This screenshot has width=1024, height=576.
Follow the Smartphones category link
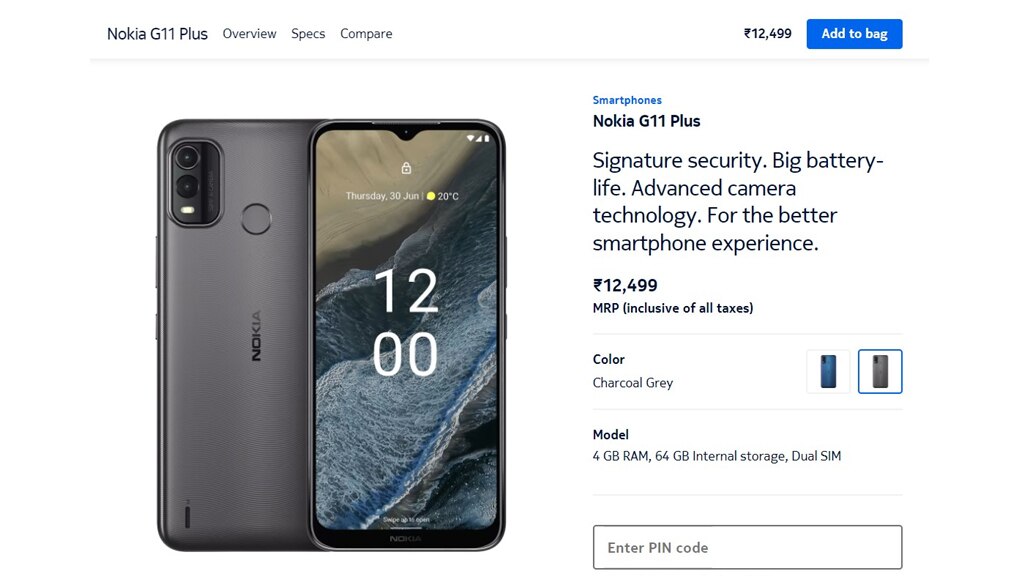click(x=627, y=100)
